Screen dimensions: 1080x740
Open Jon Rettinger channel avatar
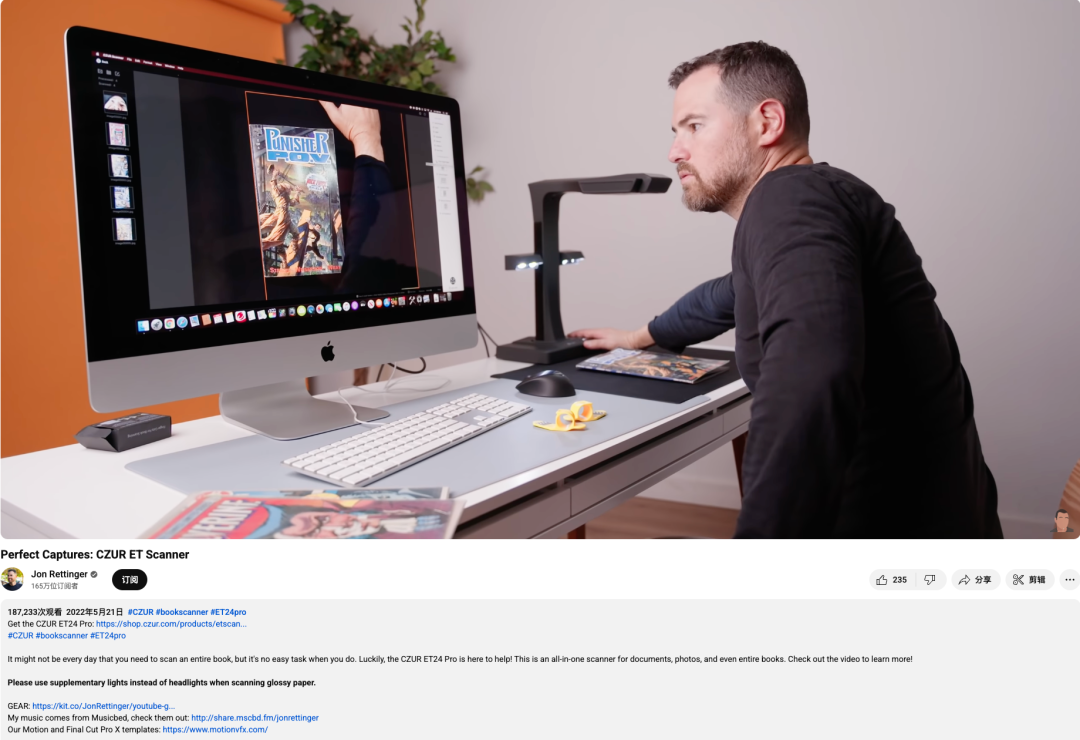(12, 579)
